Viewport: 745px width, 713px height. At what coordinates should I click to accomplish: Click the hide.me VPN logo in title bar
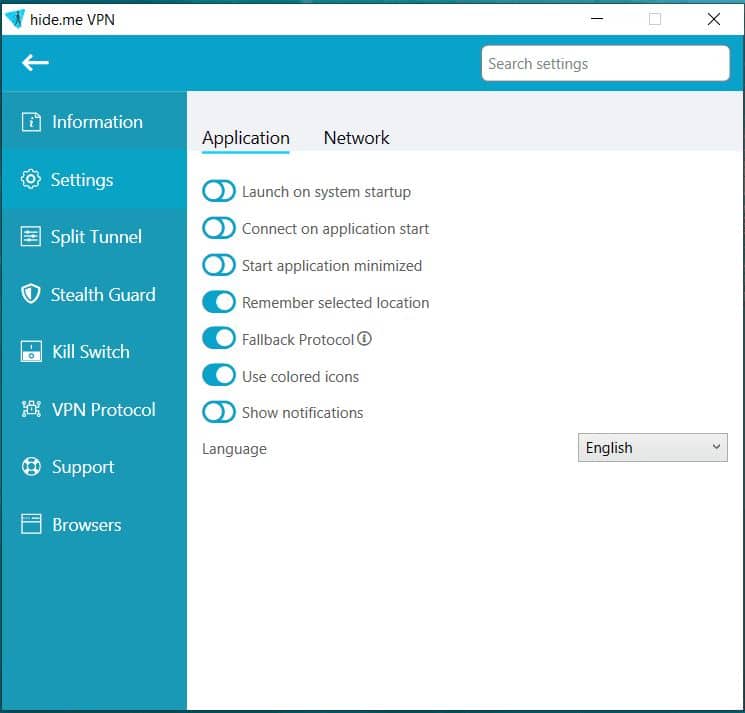click(15, 19)
